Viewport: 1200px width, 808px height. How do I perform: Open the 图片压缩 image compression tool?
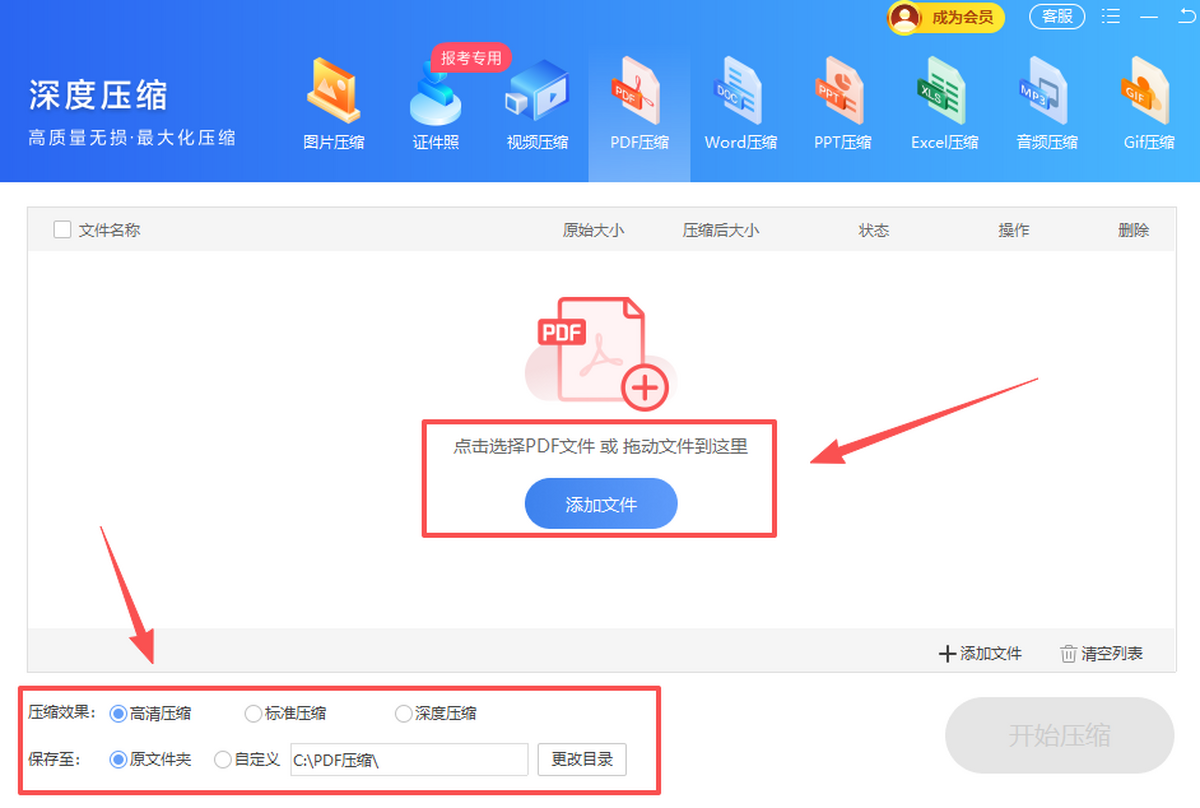pyautogui.click(x=334, y=104)
